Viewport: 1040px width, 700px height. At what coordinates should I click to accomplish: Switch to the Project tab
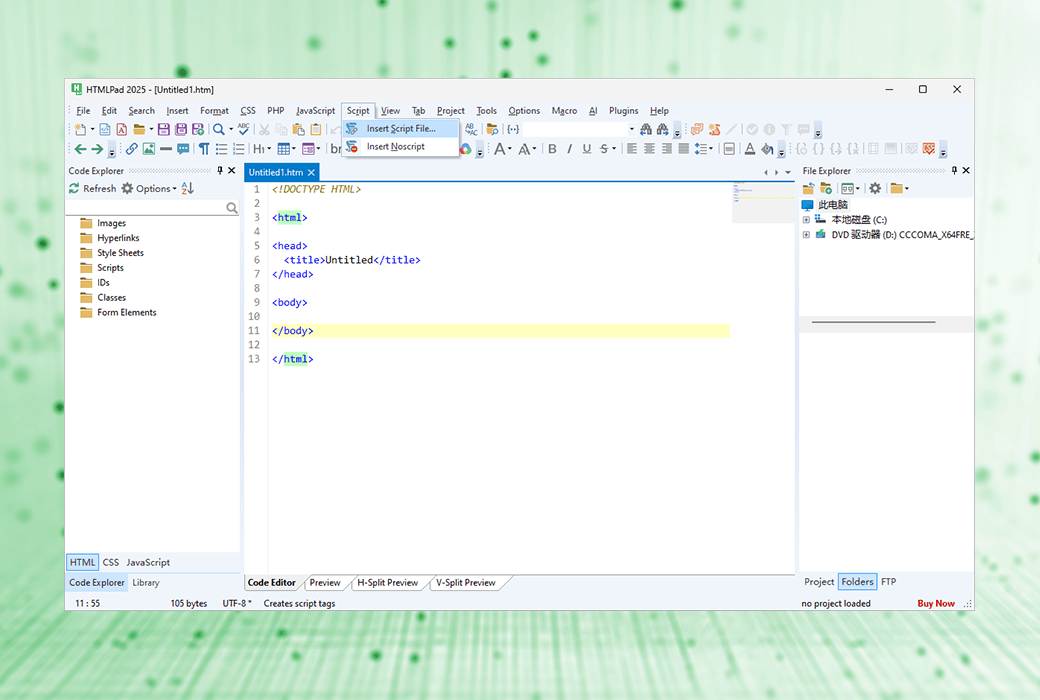(819, 582)
